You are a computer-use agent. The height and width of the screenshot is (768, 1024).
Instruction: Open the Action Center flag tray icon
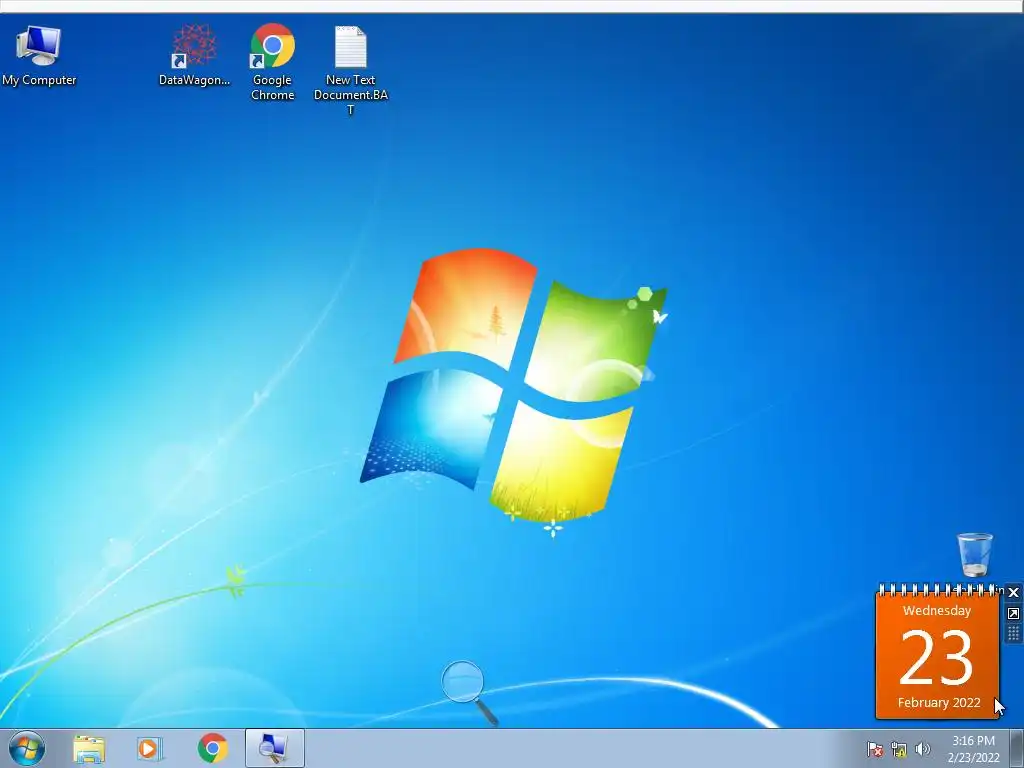(874, 749)
